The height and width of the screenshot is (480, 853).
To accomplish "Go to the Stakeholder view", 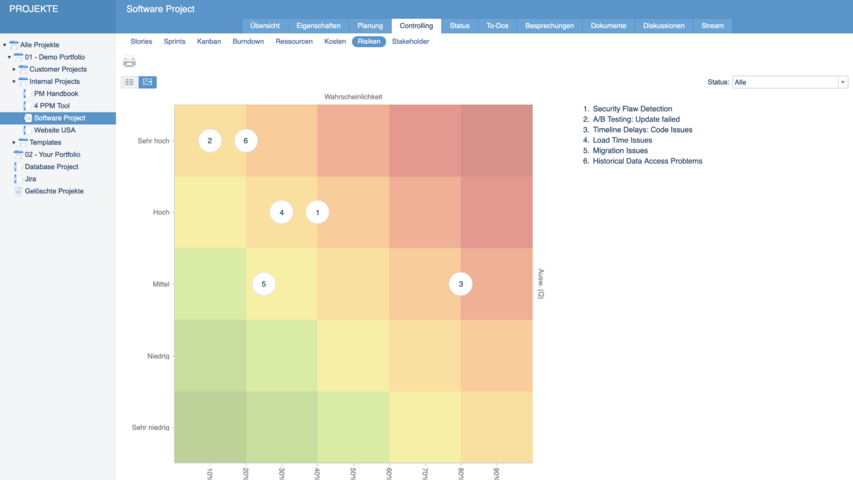I will click(410, 42).
